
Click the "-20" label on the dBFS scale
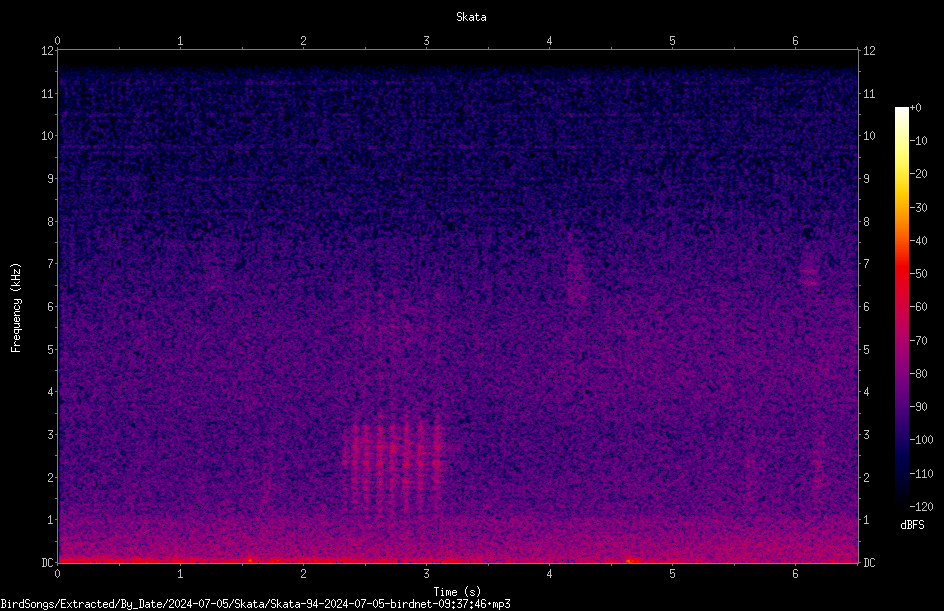point(918,173)
